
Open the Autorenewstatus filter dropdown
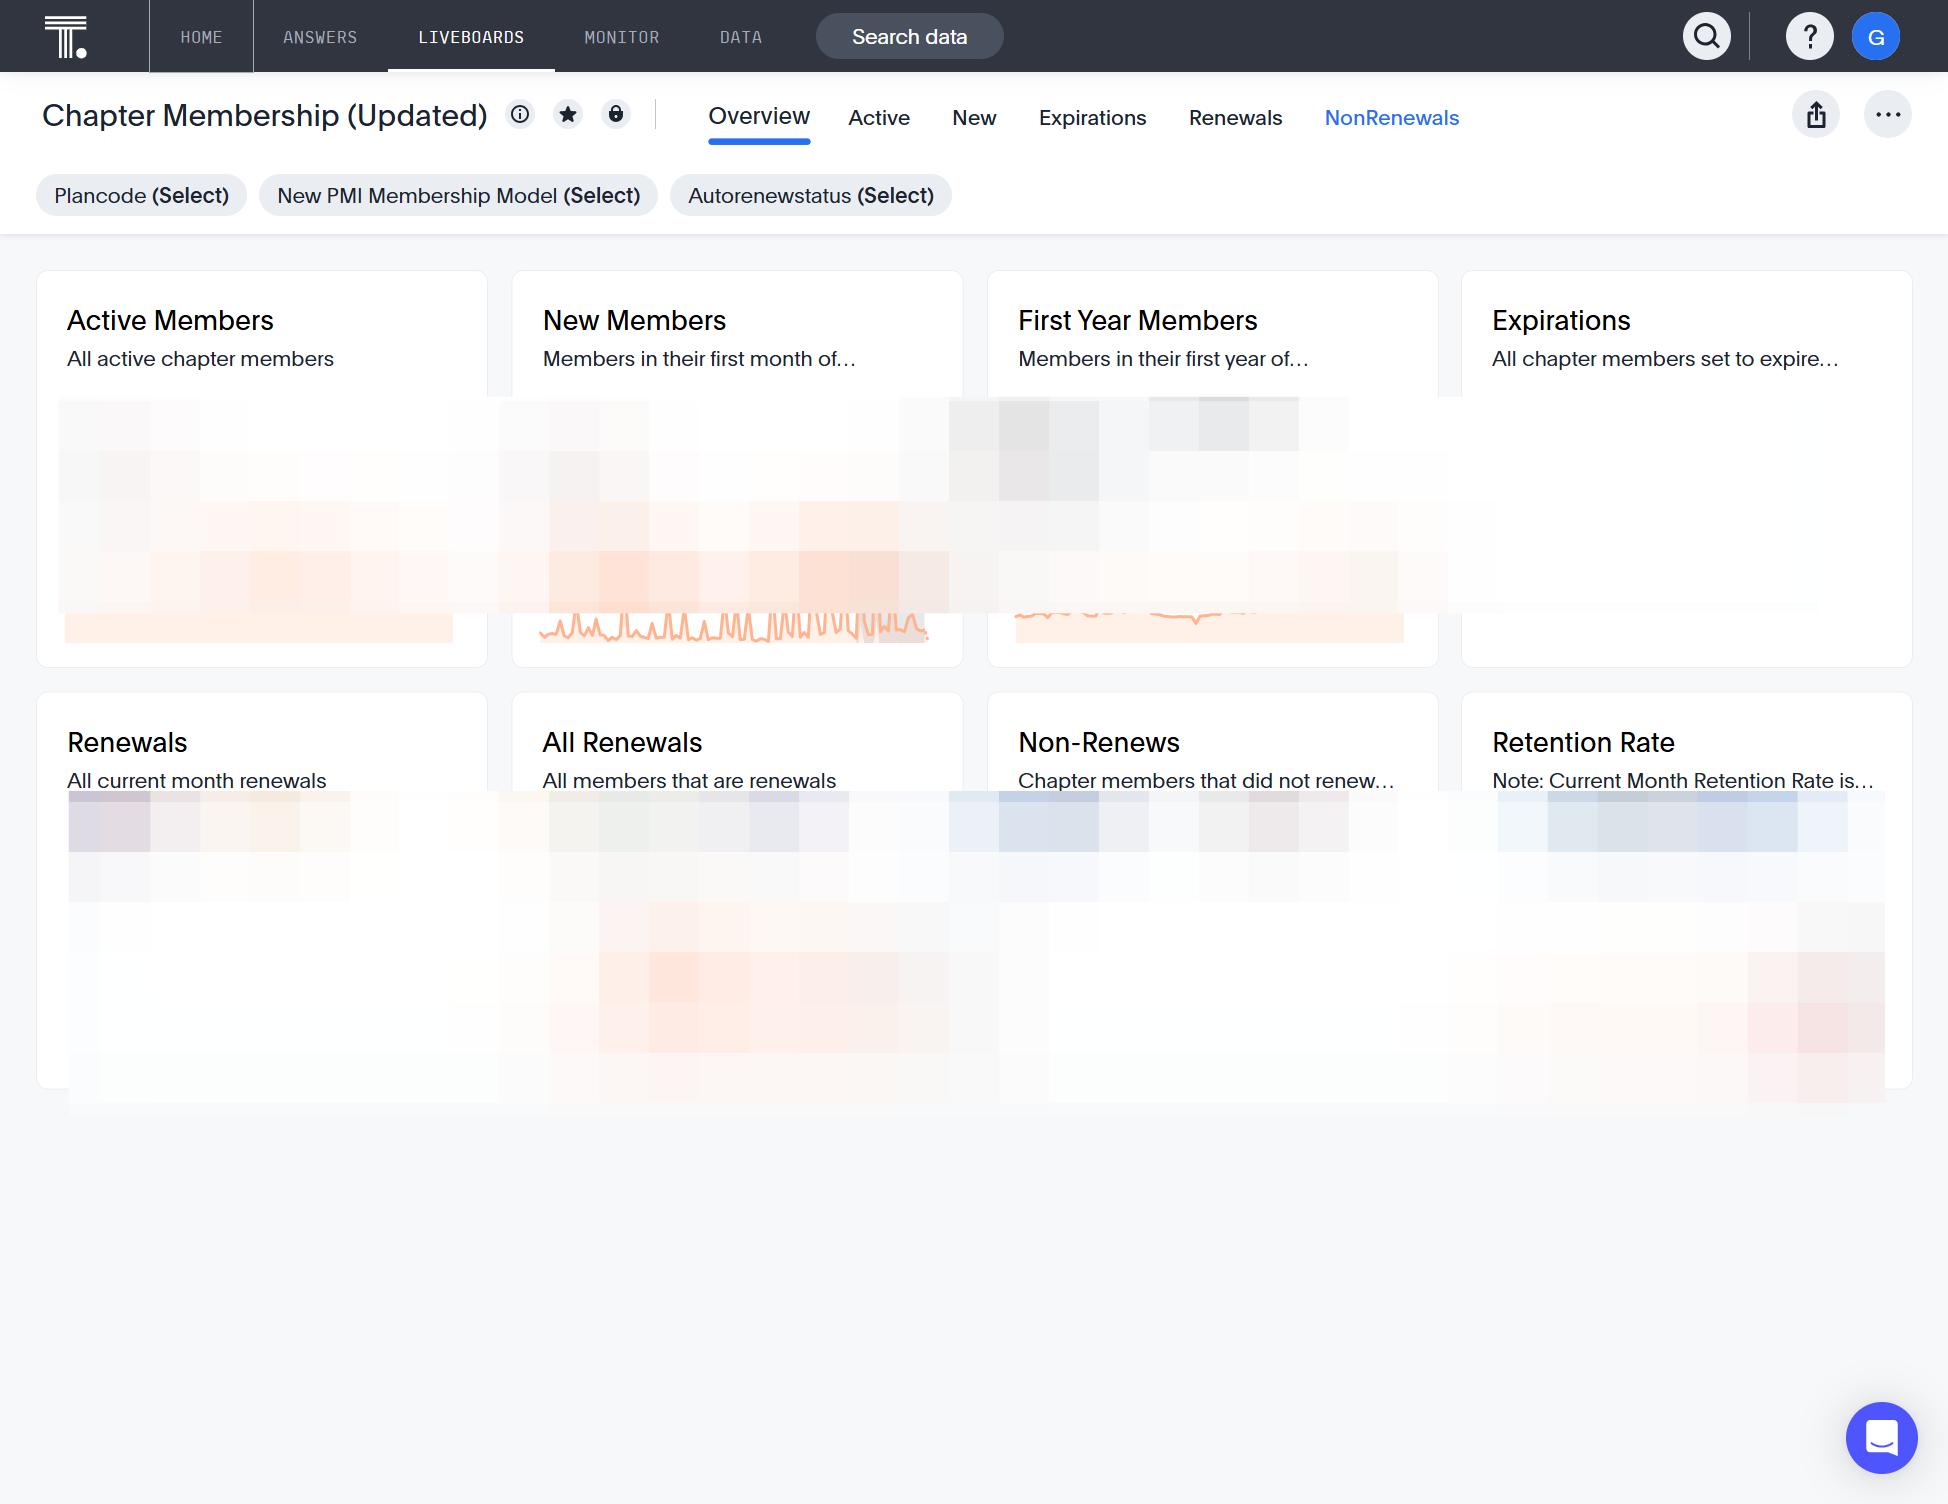811,195
